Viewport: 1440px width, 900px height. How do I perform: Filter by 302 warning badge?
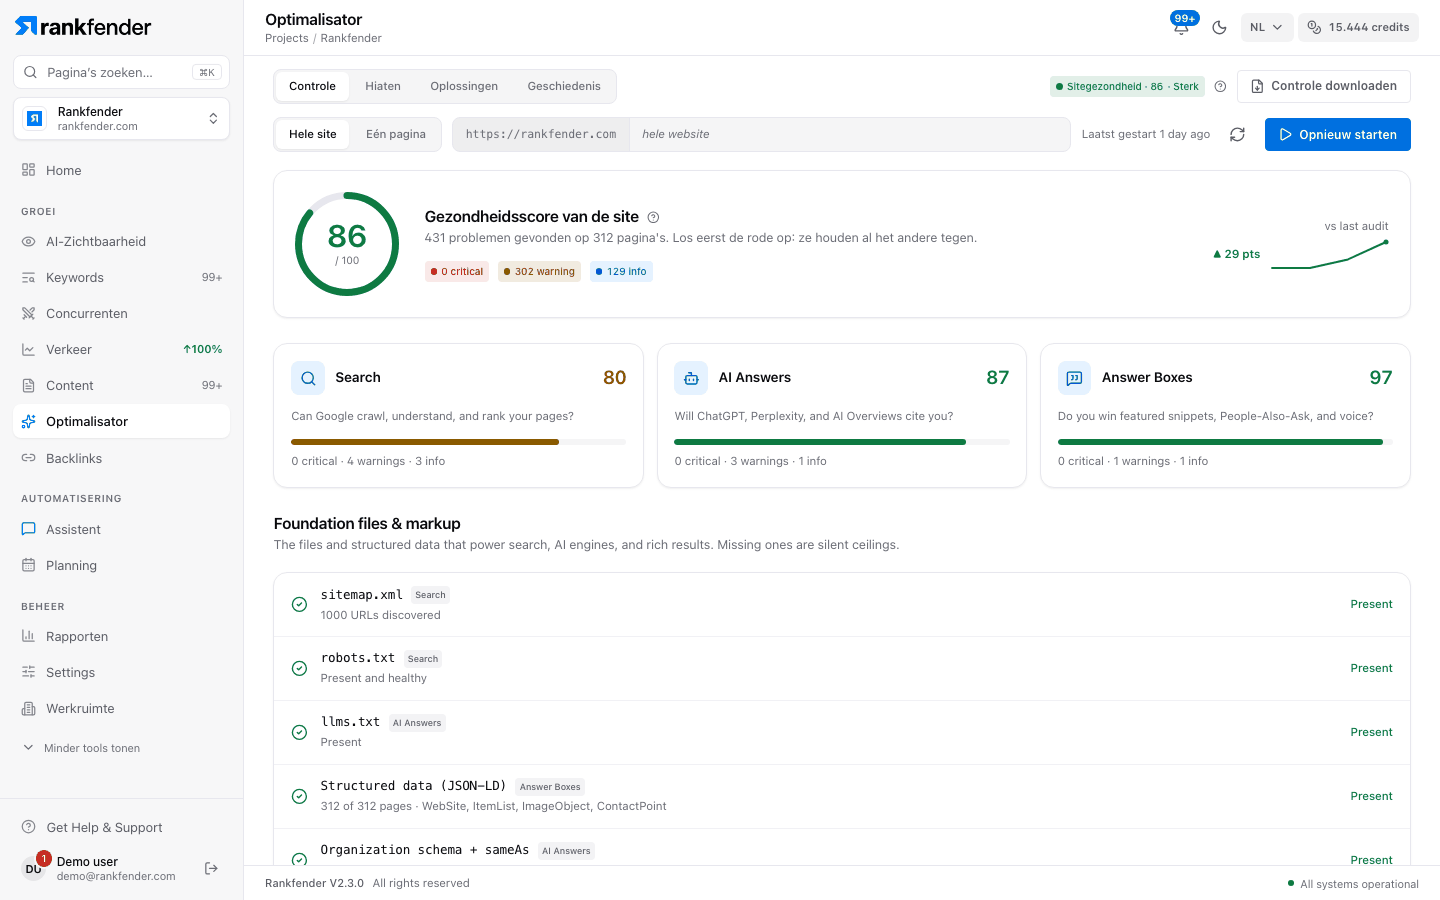click(539, 271)
